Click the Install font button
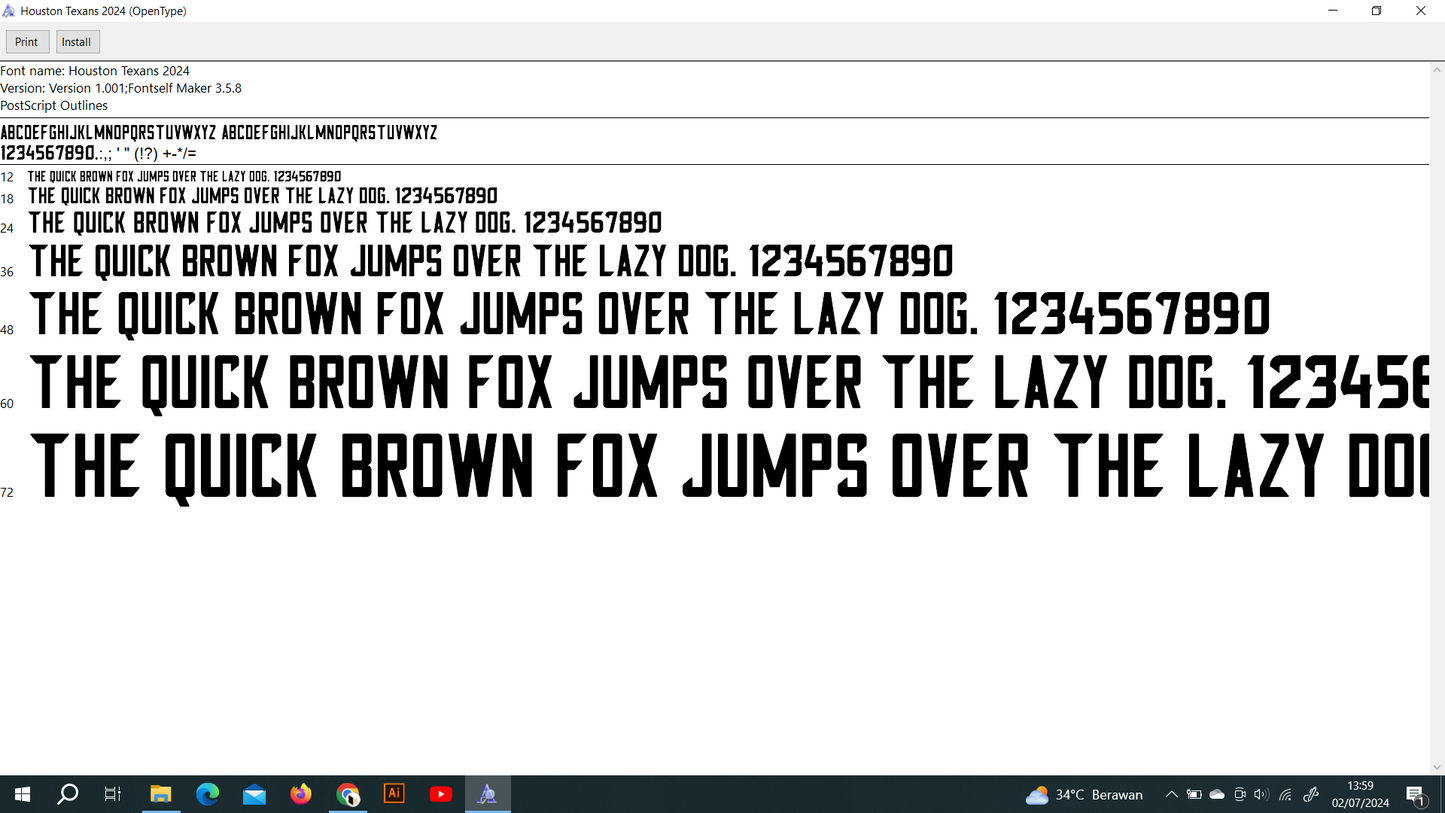Viewport: 1445px width, 813px height. click(77, 42)
